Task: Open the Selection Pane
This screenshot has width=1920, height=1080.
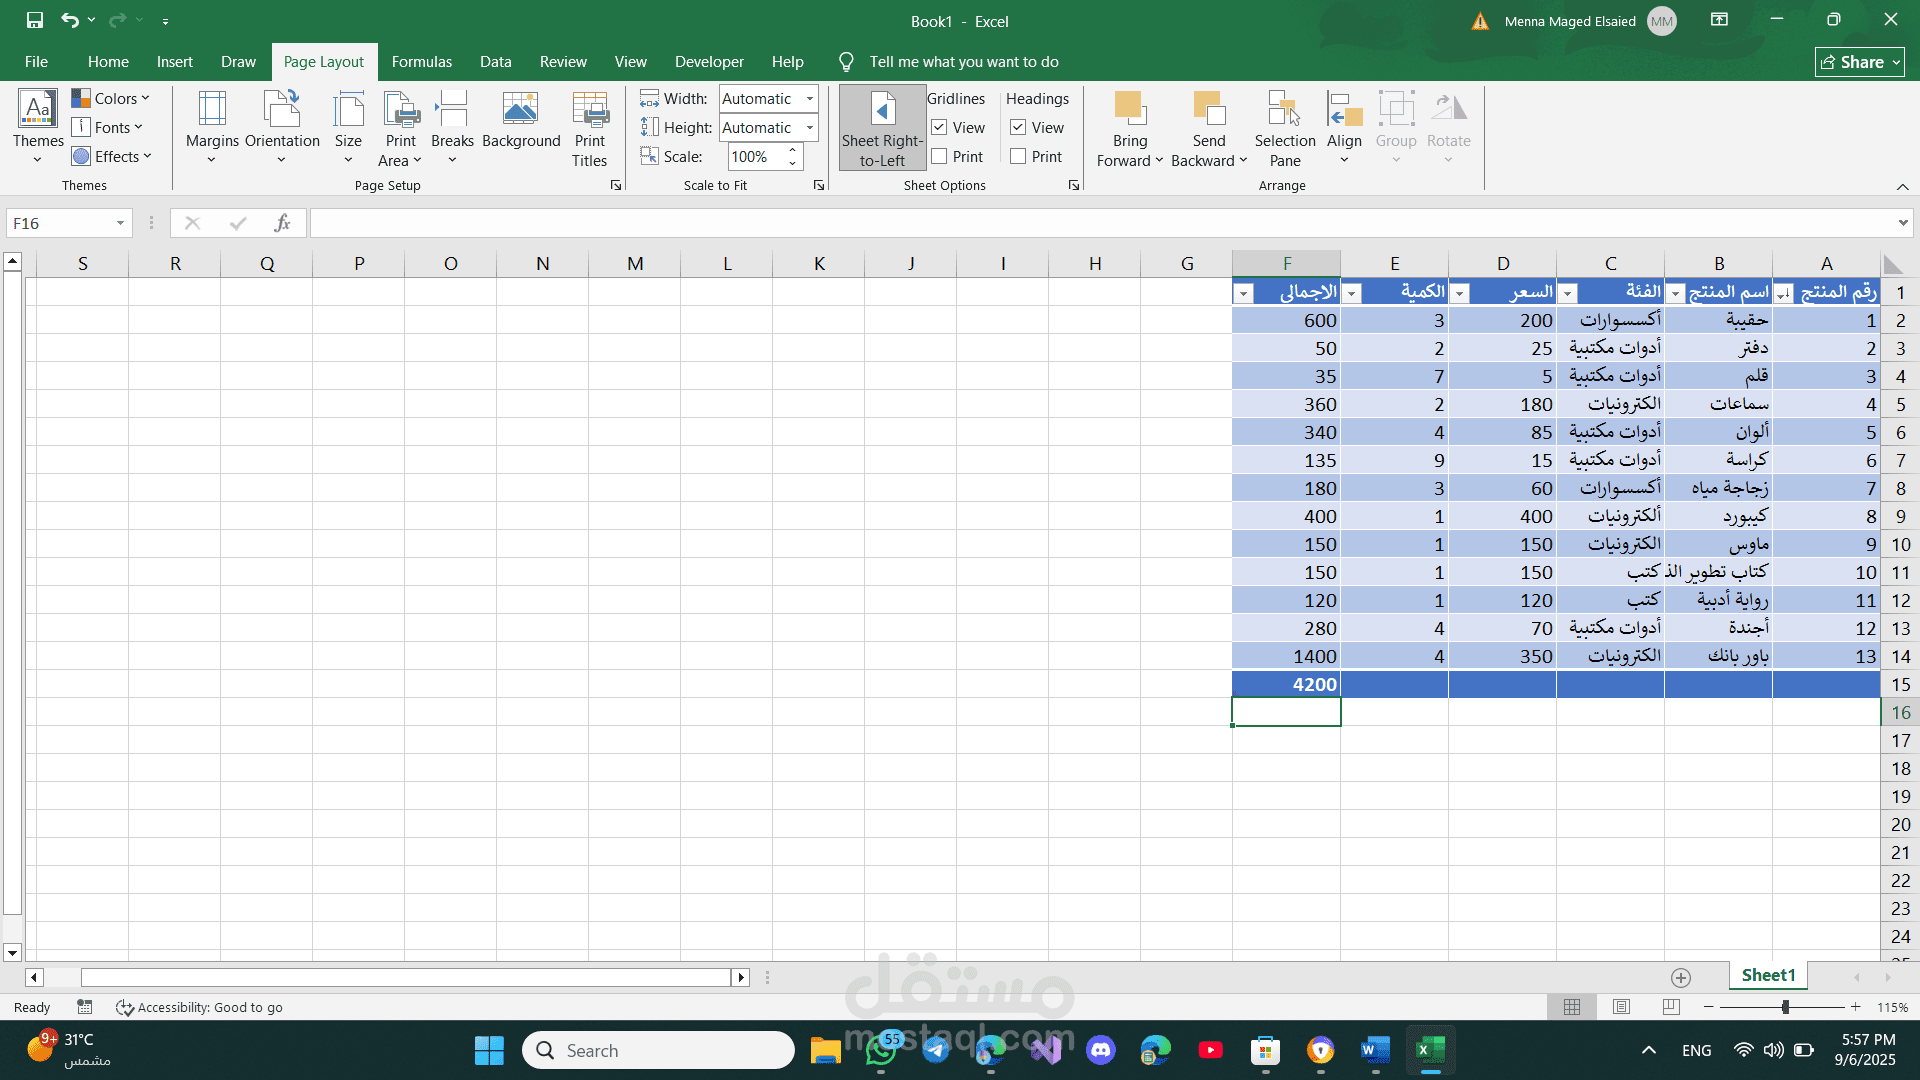Action: click(x=1285, y=128)
